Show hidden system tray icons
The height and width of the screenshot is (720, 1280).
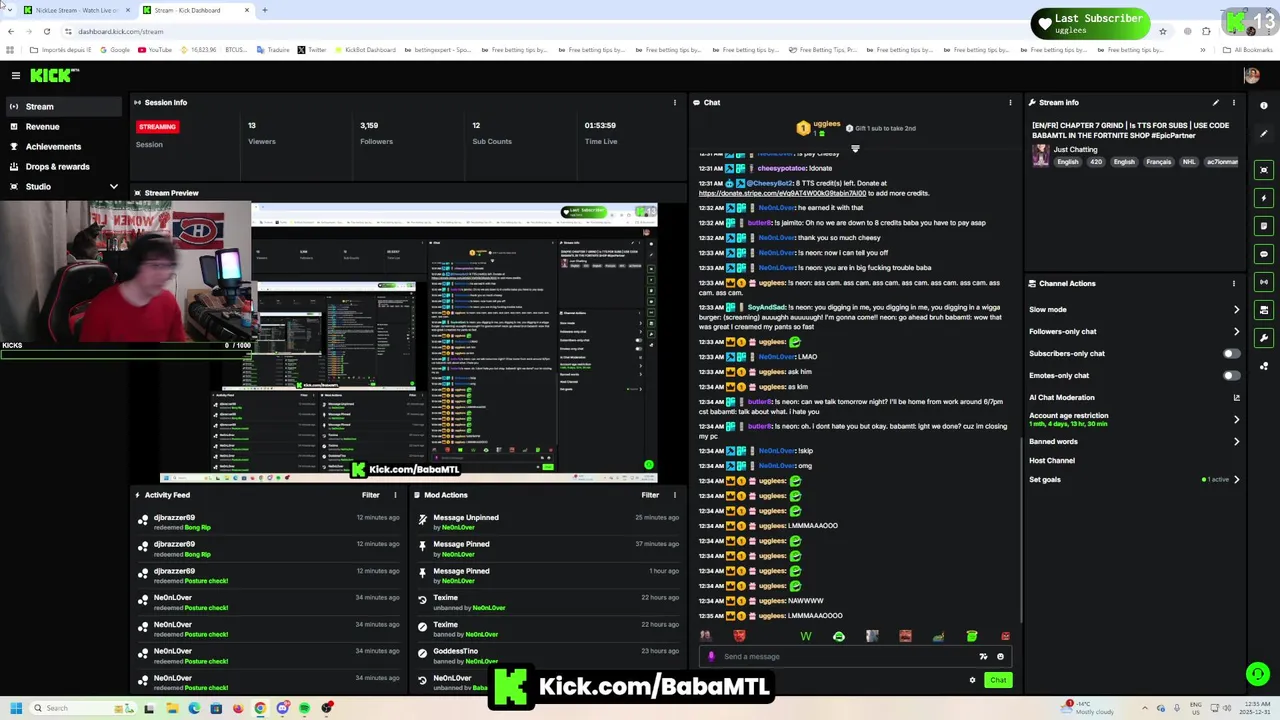pos(1147,708)
